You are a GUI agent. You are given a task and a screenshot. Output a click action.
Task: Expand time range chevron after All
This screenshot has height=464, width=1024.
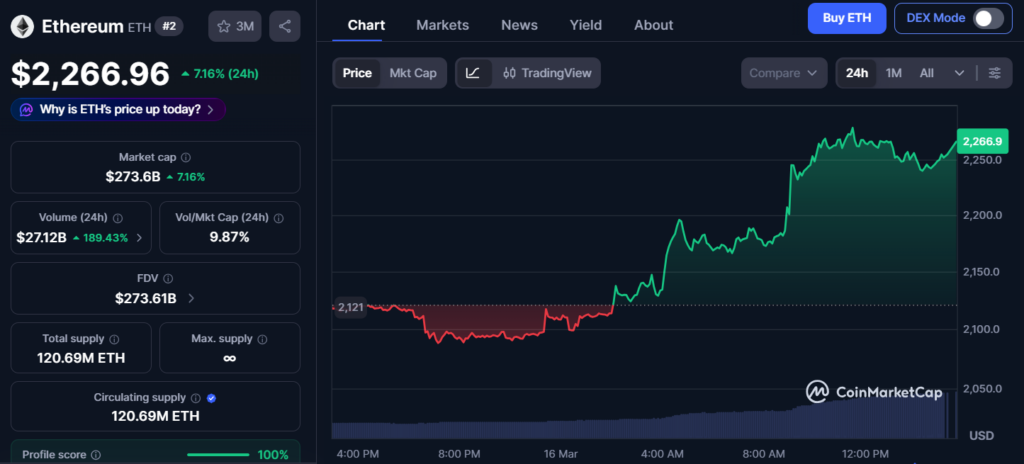pos(960,73)
